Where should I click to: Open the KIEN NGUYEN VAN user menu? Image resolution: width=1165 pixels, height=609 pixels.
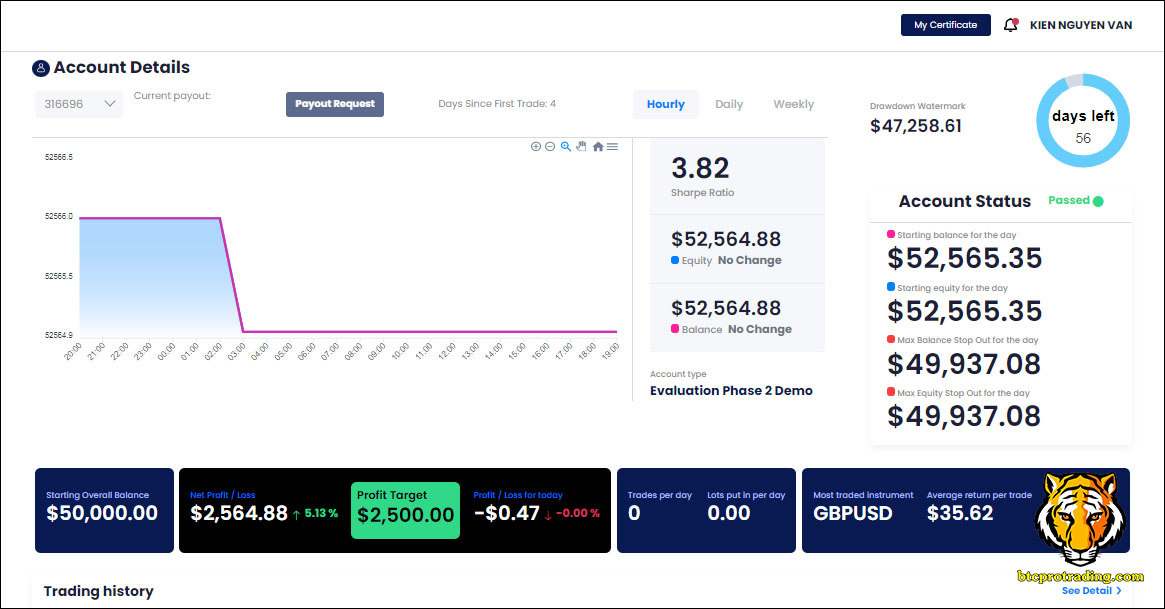[1080, 25]
